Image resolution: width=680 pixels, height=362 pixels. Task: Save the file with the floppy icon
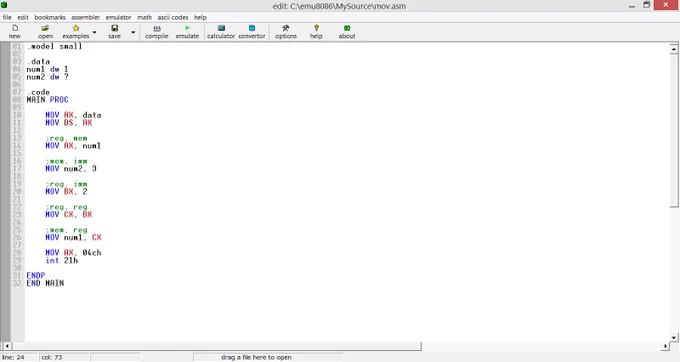114,32
